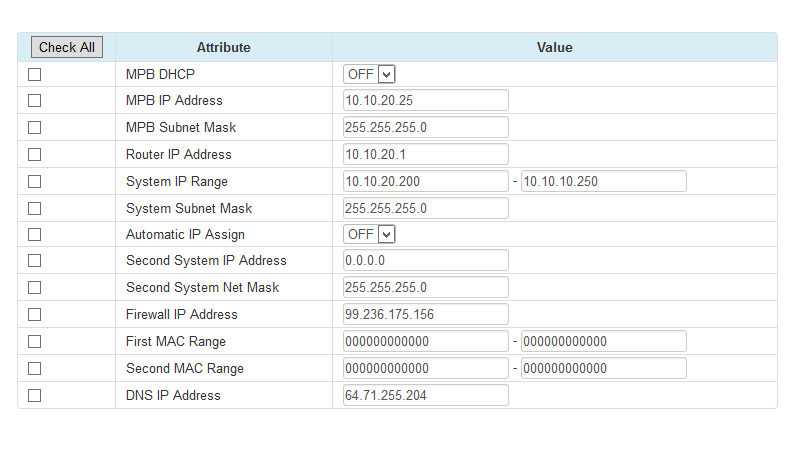791x451 pixels.
Task: Check the Second MAC Range checkbox
Action: click(34, 369)
